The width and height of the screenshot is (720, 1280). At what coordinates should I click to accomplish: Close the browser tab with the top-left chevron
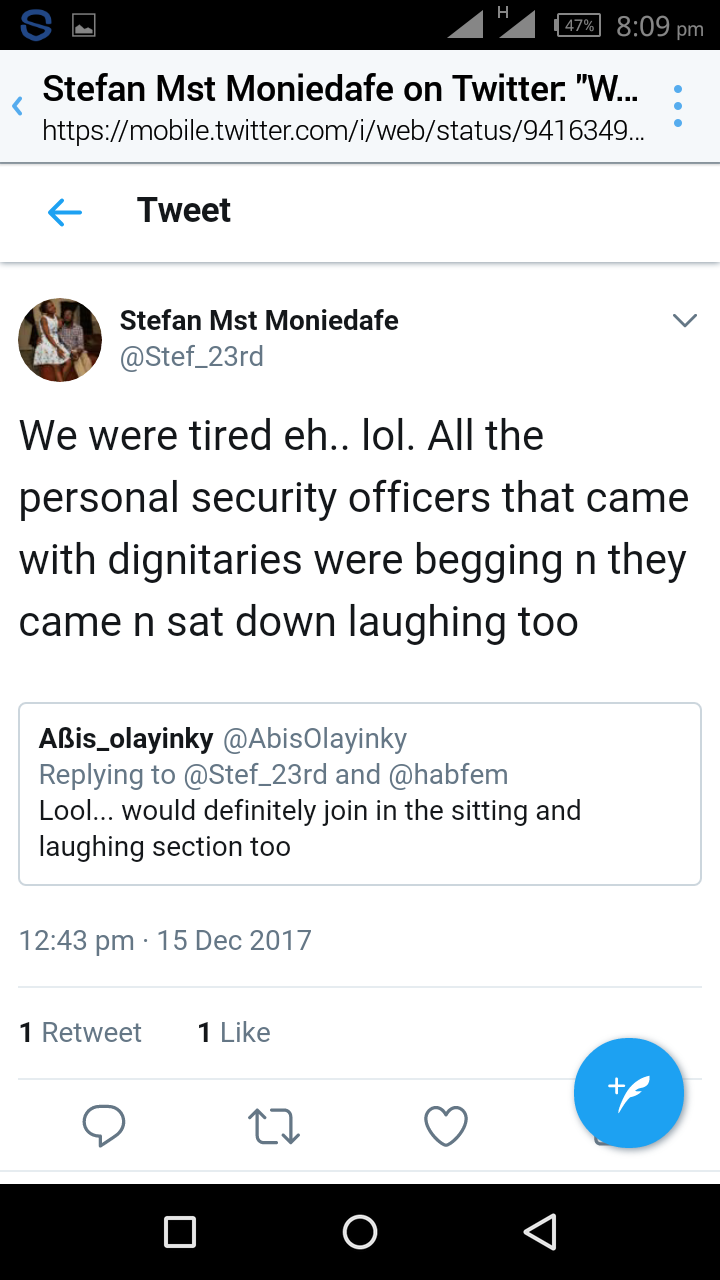[x=17, y=106]
